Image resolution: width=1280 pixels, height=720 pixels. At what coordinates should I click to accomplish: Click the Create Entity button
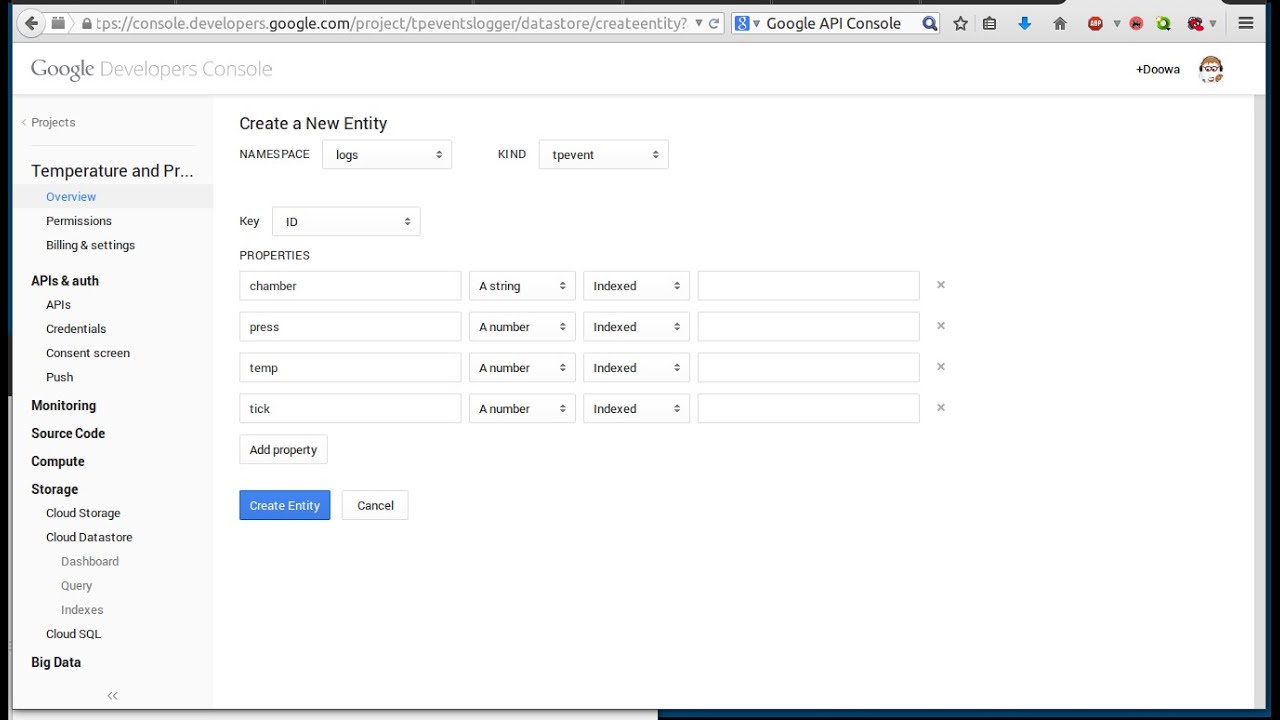(x=285, y=505)
